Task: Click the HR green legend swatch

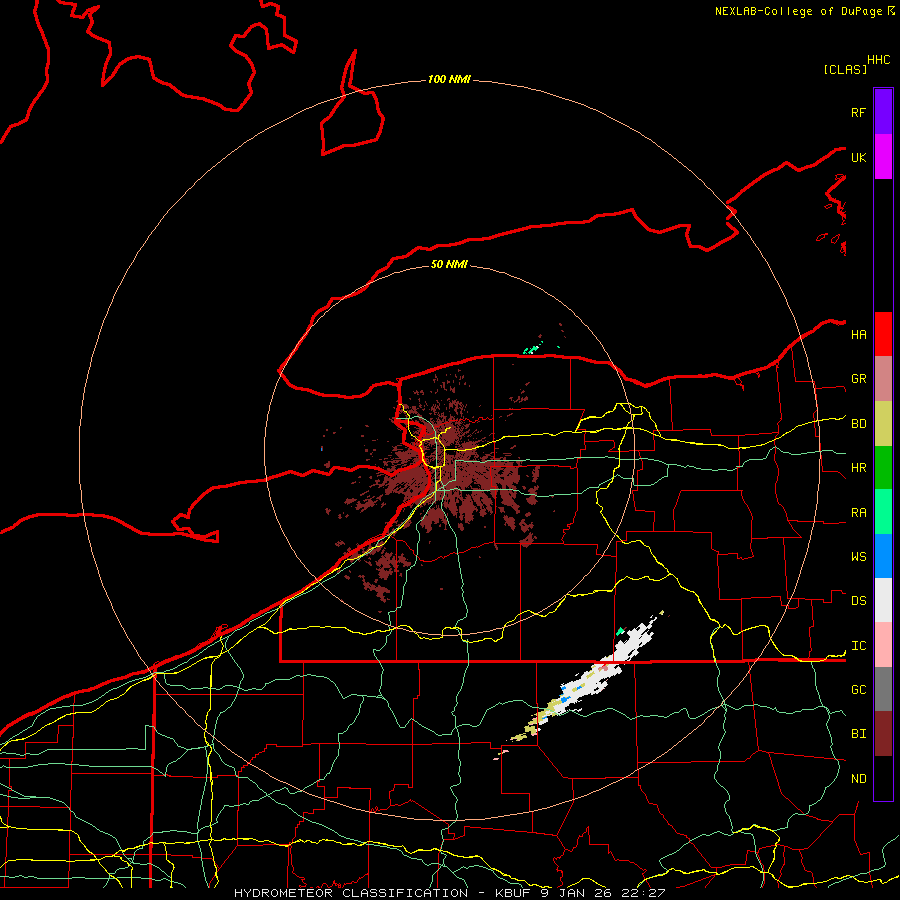Action: 883,468
